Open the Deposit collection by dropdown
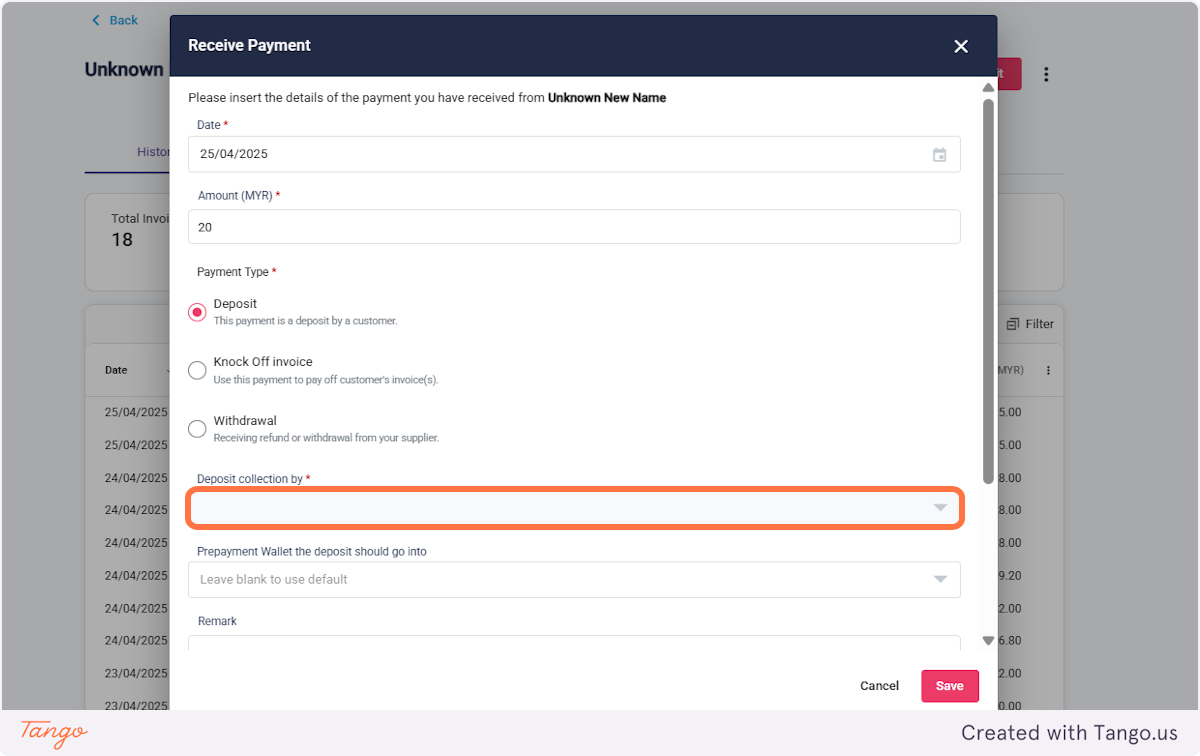 pyautogui.click(x=574, y=508)
